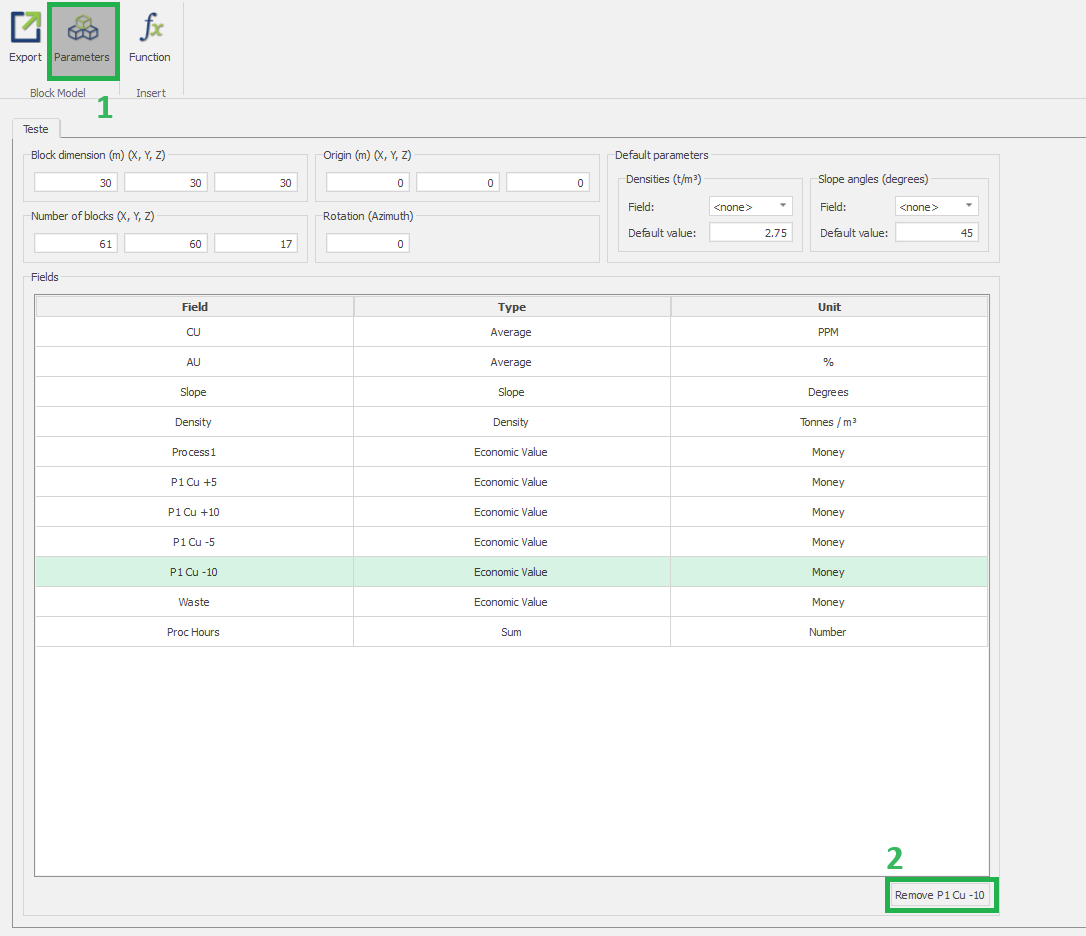
Task: Click the Block dimension X input field
Action: pyautogui.click(x=76, y=183)
